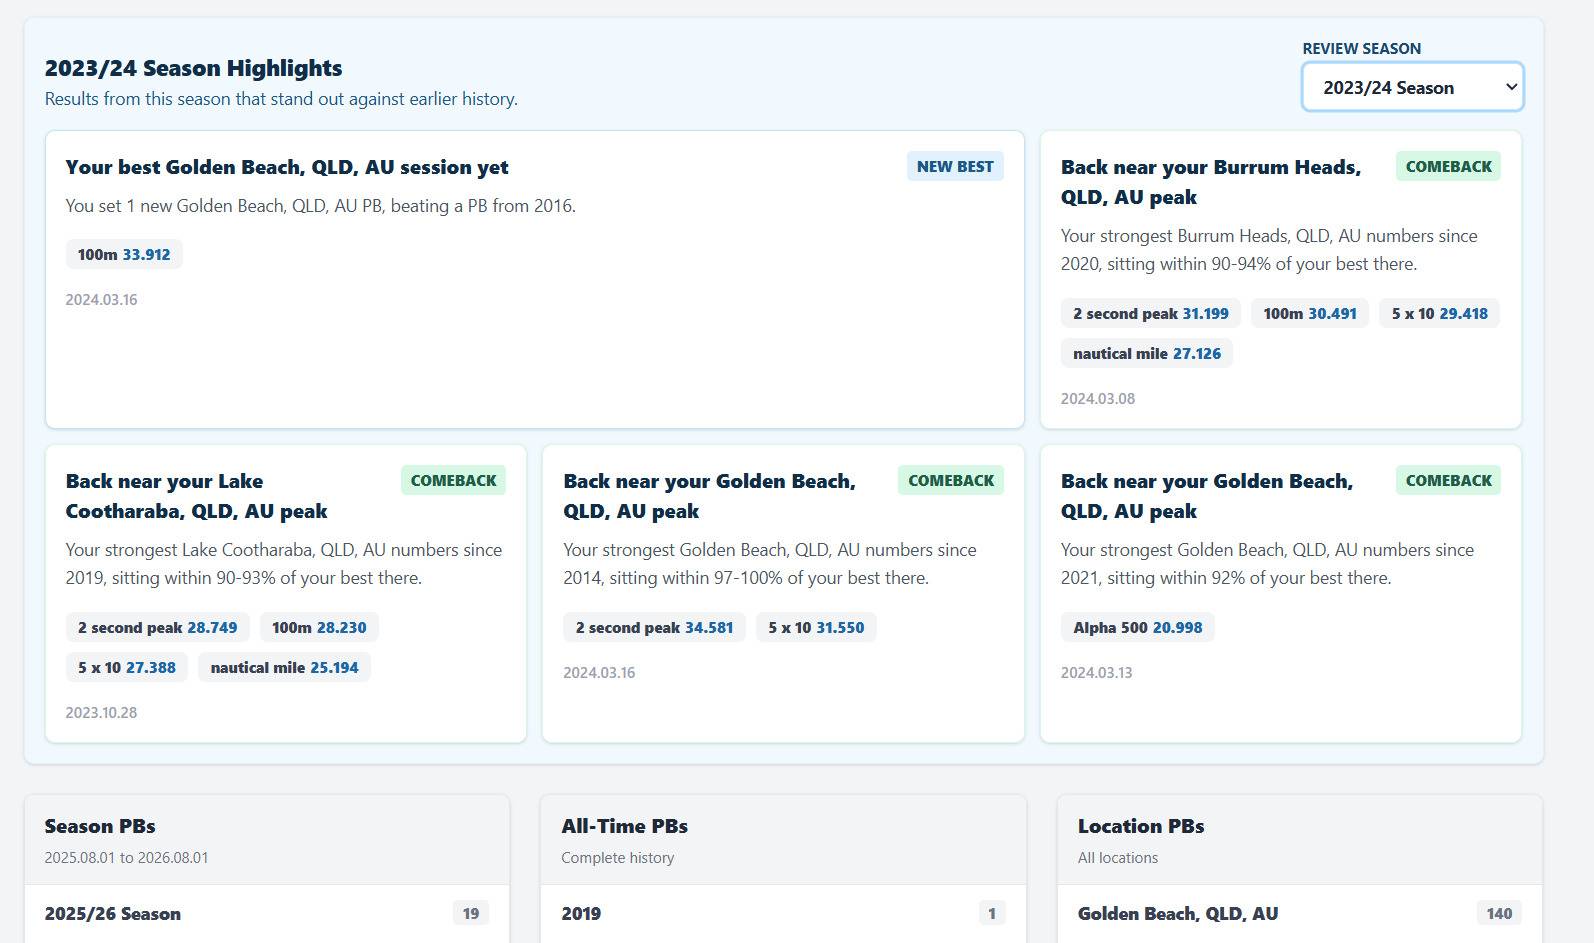
Task: Open the Golden Beach, QLD, AU location row
Action: point(1300,913)
